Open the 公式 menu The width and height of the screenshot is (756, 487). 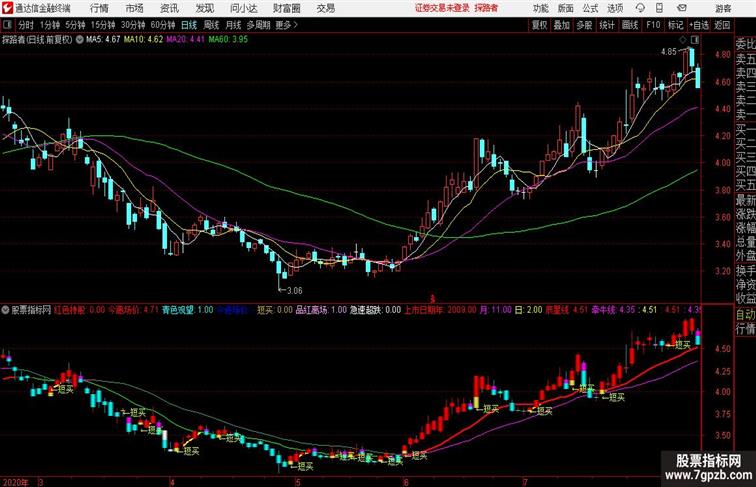590,8
